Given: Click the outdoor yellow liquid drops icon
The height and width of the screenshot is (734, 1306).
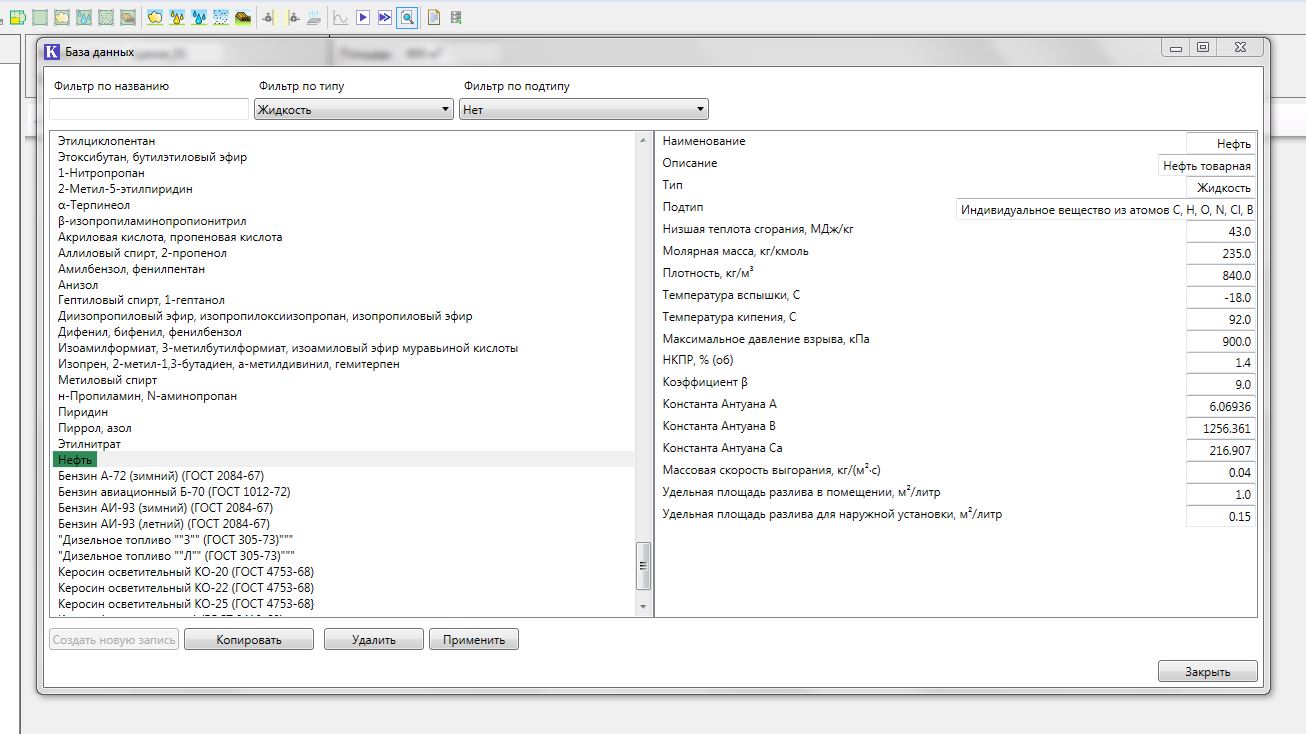Looking at the screenshot, I should pyautogui.click(x=177, y=17).
